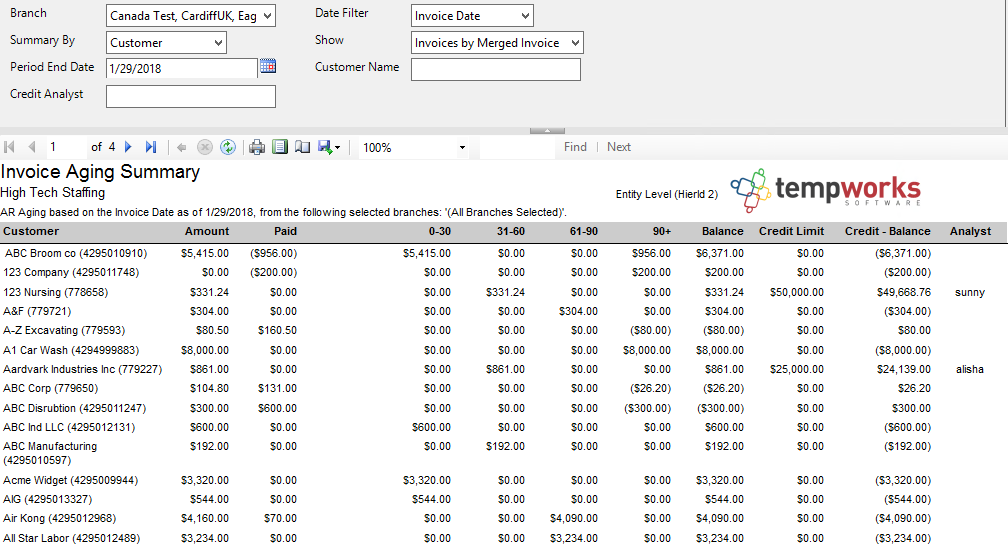
Task: Open the Show dropdown
Action: coord(575,43)
